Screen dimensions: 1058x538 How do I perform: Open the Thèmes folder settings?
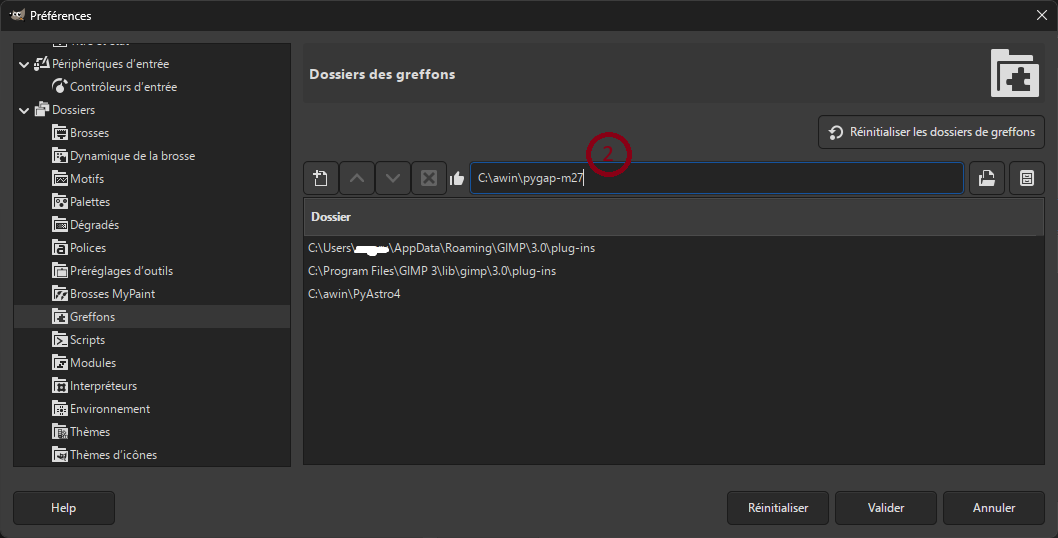click(x=90, y=431)
